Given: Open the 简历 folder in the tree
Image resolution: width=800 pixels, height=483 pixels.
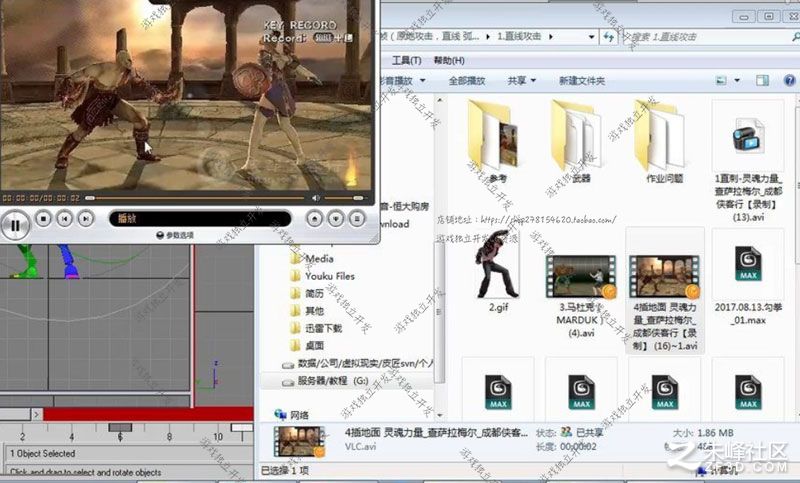Looking at the screenshot, I should click(x=307, y=293).
